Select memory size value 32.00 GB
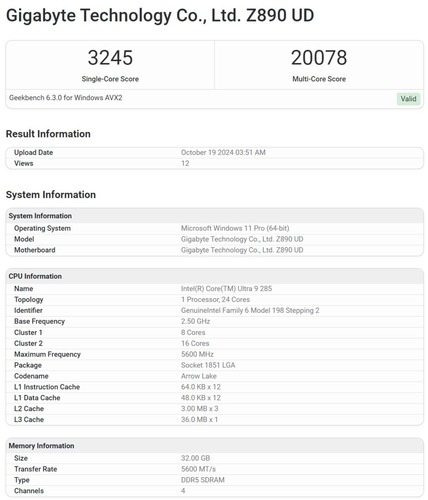This screenshot has height=500, width=428. coord(195,458)
